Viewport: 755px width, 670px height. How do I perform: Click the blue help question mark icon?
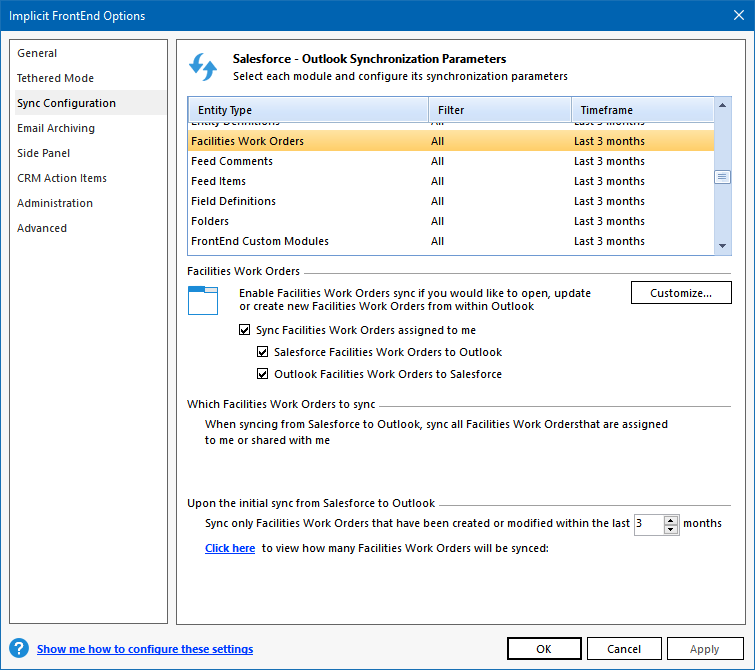(x=19, y=648)
